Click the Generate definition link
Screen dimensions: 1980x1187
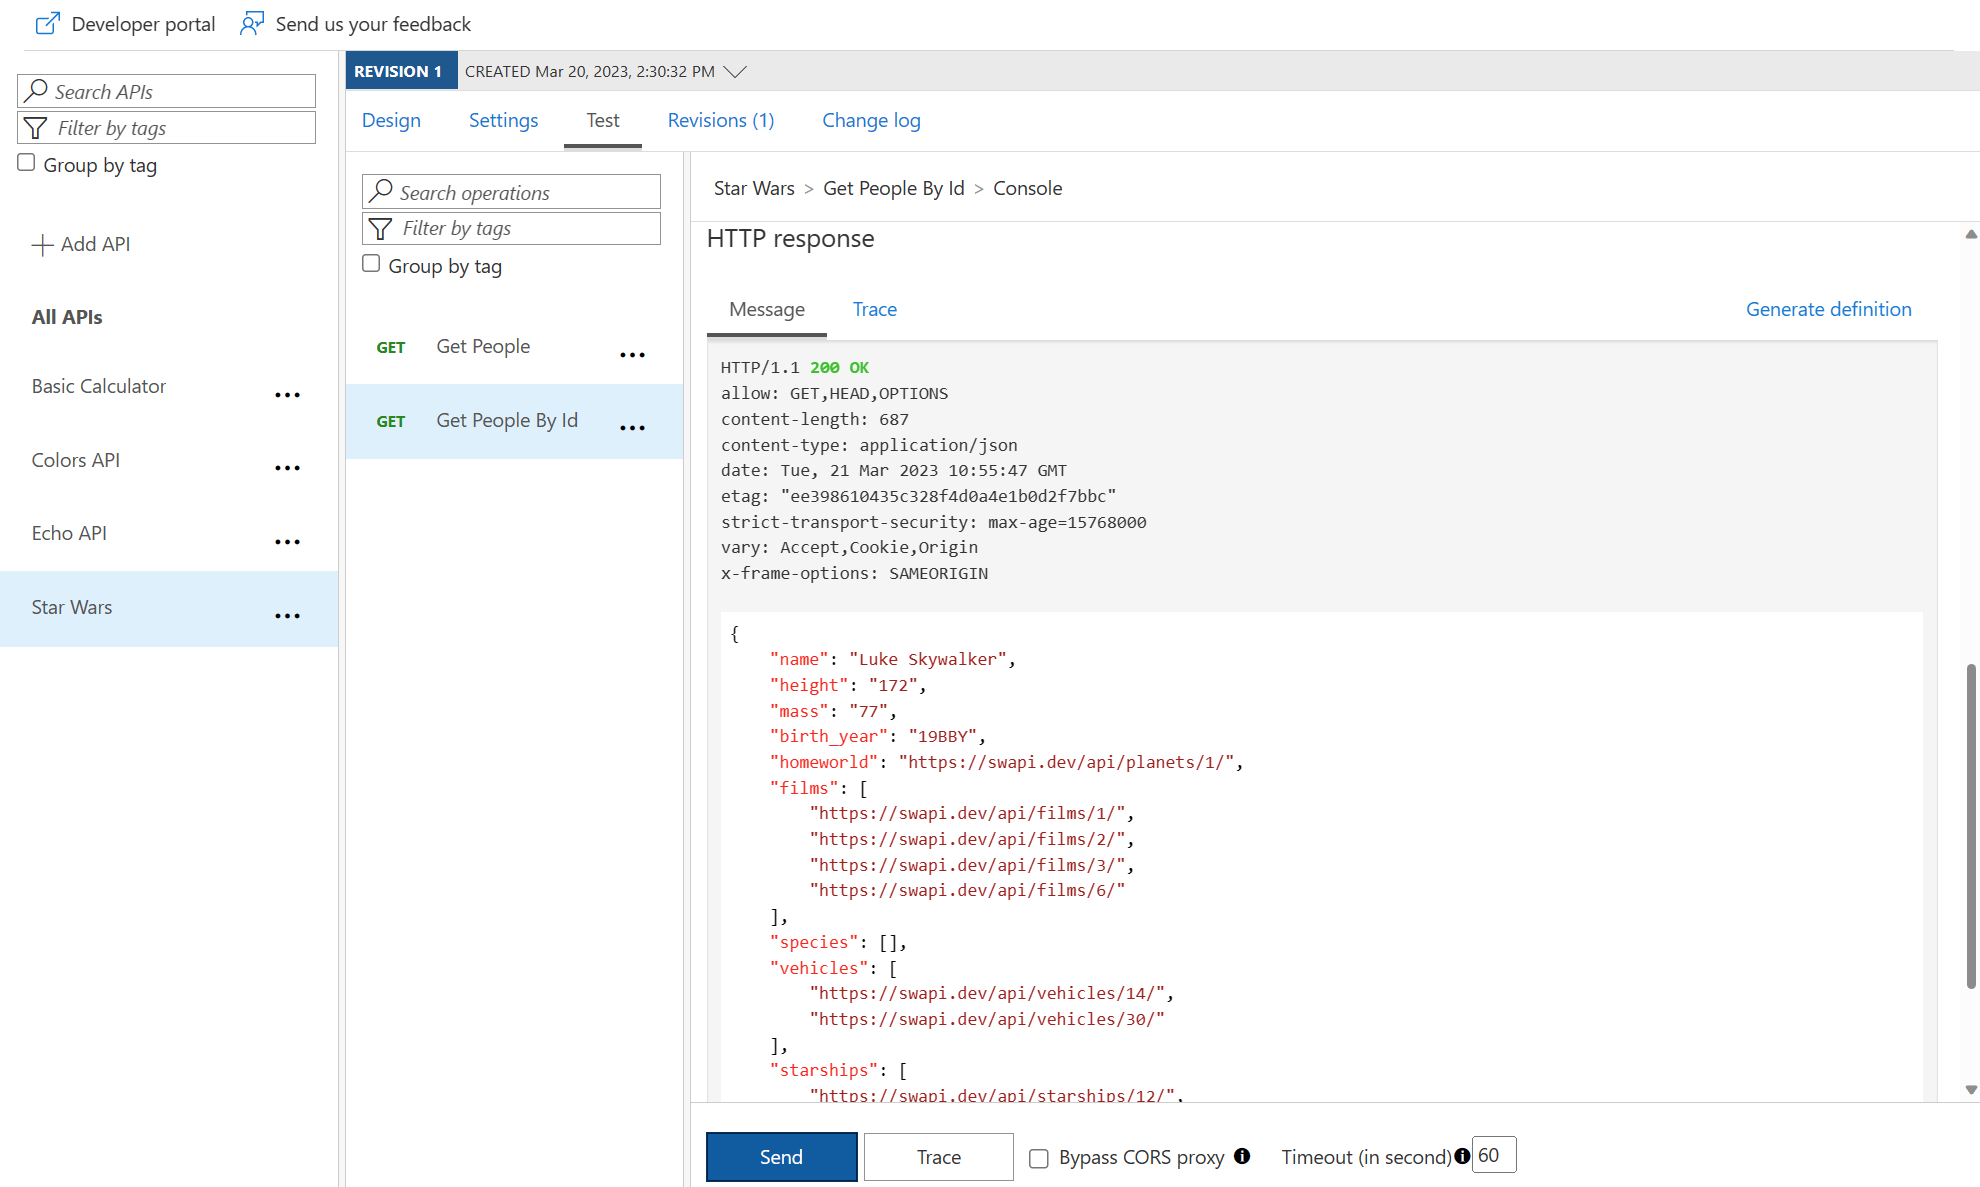1828,309
